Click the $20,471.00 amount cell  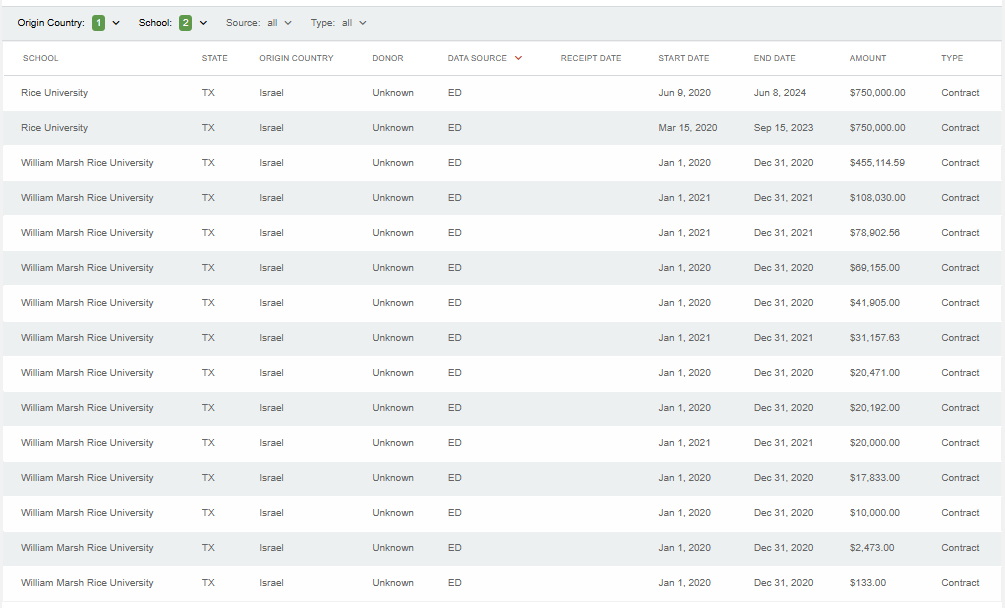point(875,373)
